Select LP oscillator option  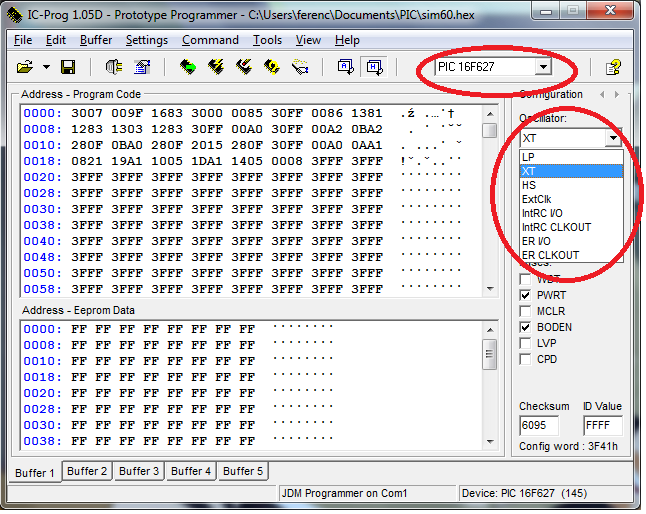coord(571,157)
